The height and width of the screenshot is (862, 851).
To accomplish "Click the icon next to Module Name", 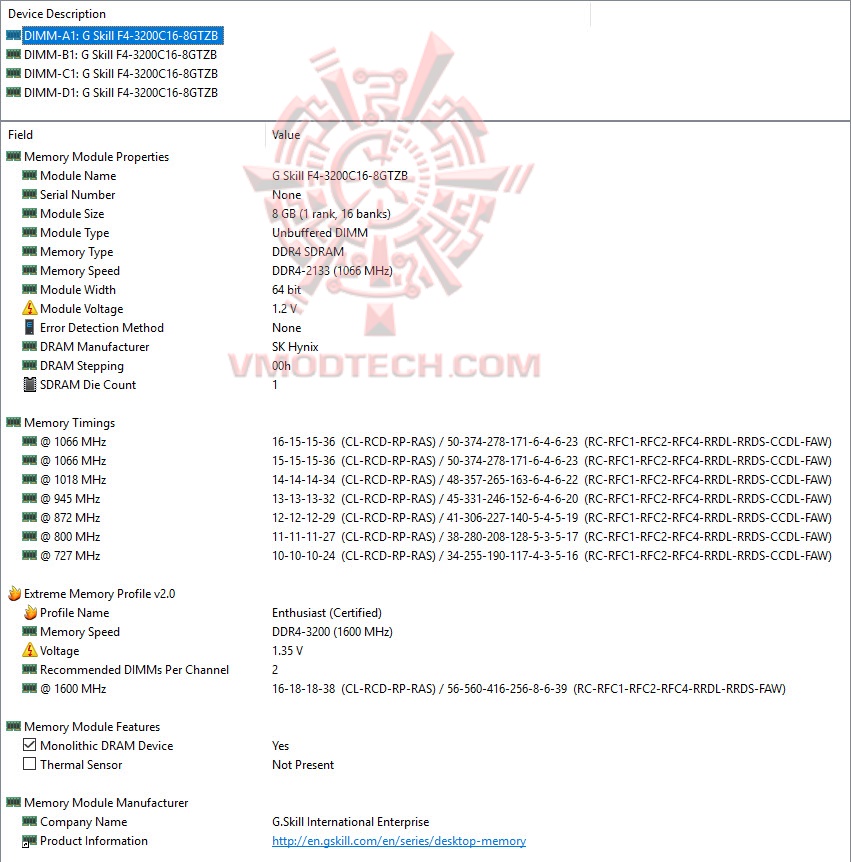I will coord(29,175).
